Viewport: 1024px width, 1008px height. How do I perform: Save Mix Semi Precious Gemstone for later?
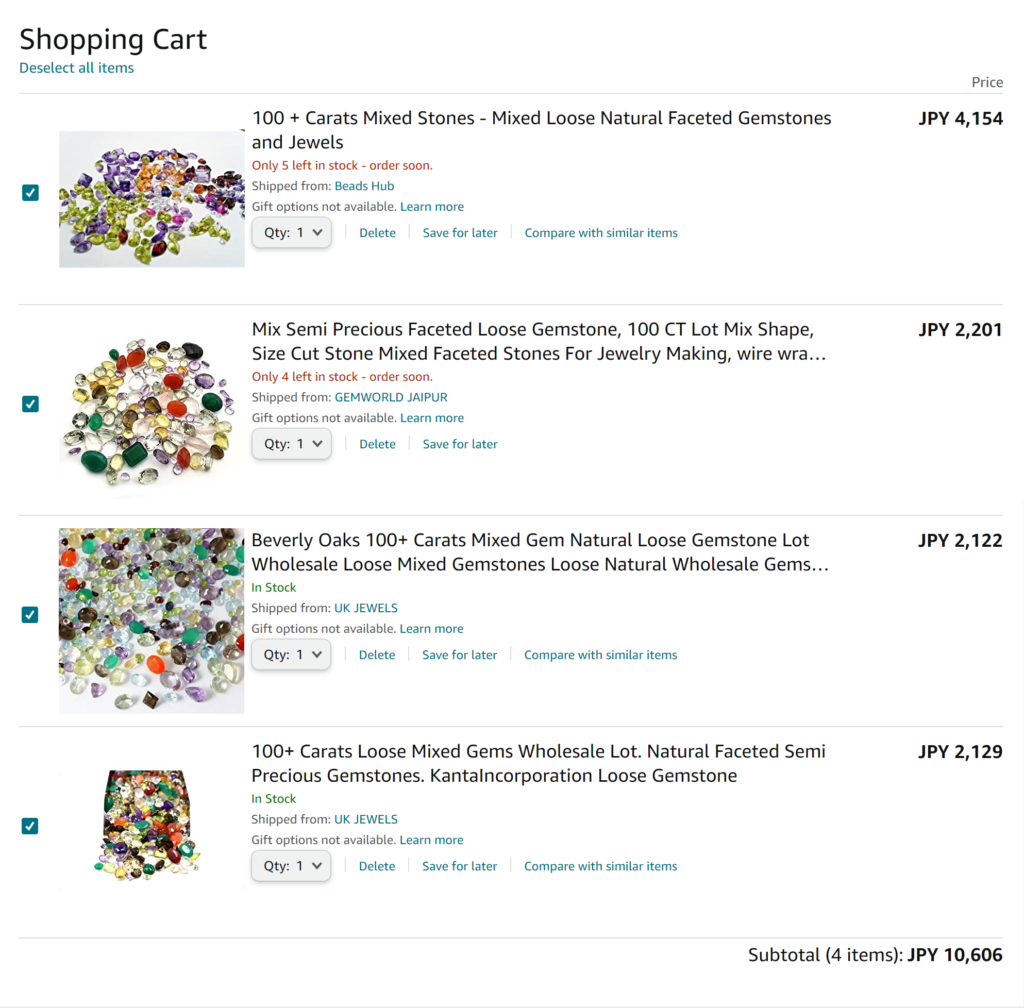[x=460, y=444]
